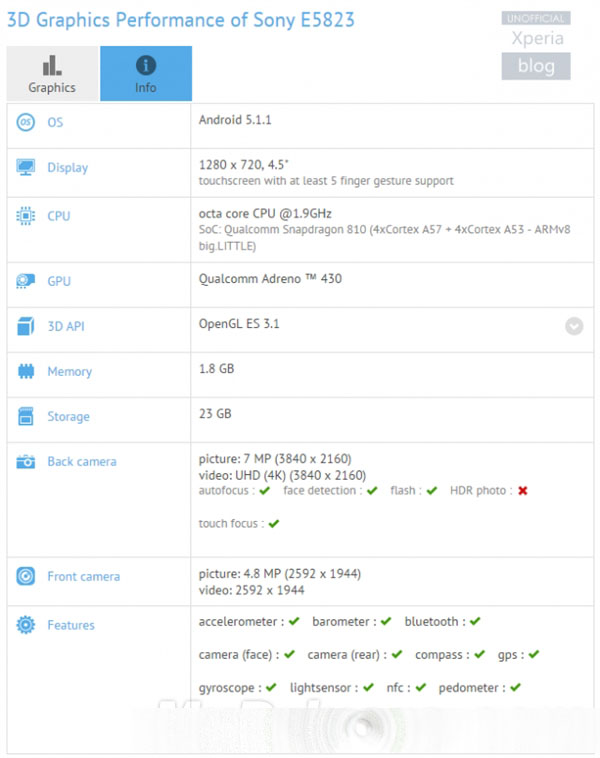This screenshot has width=600, height=758.
Task: Click the HDR photo red cross
Action: [523, 491]
